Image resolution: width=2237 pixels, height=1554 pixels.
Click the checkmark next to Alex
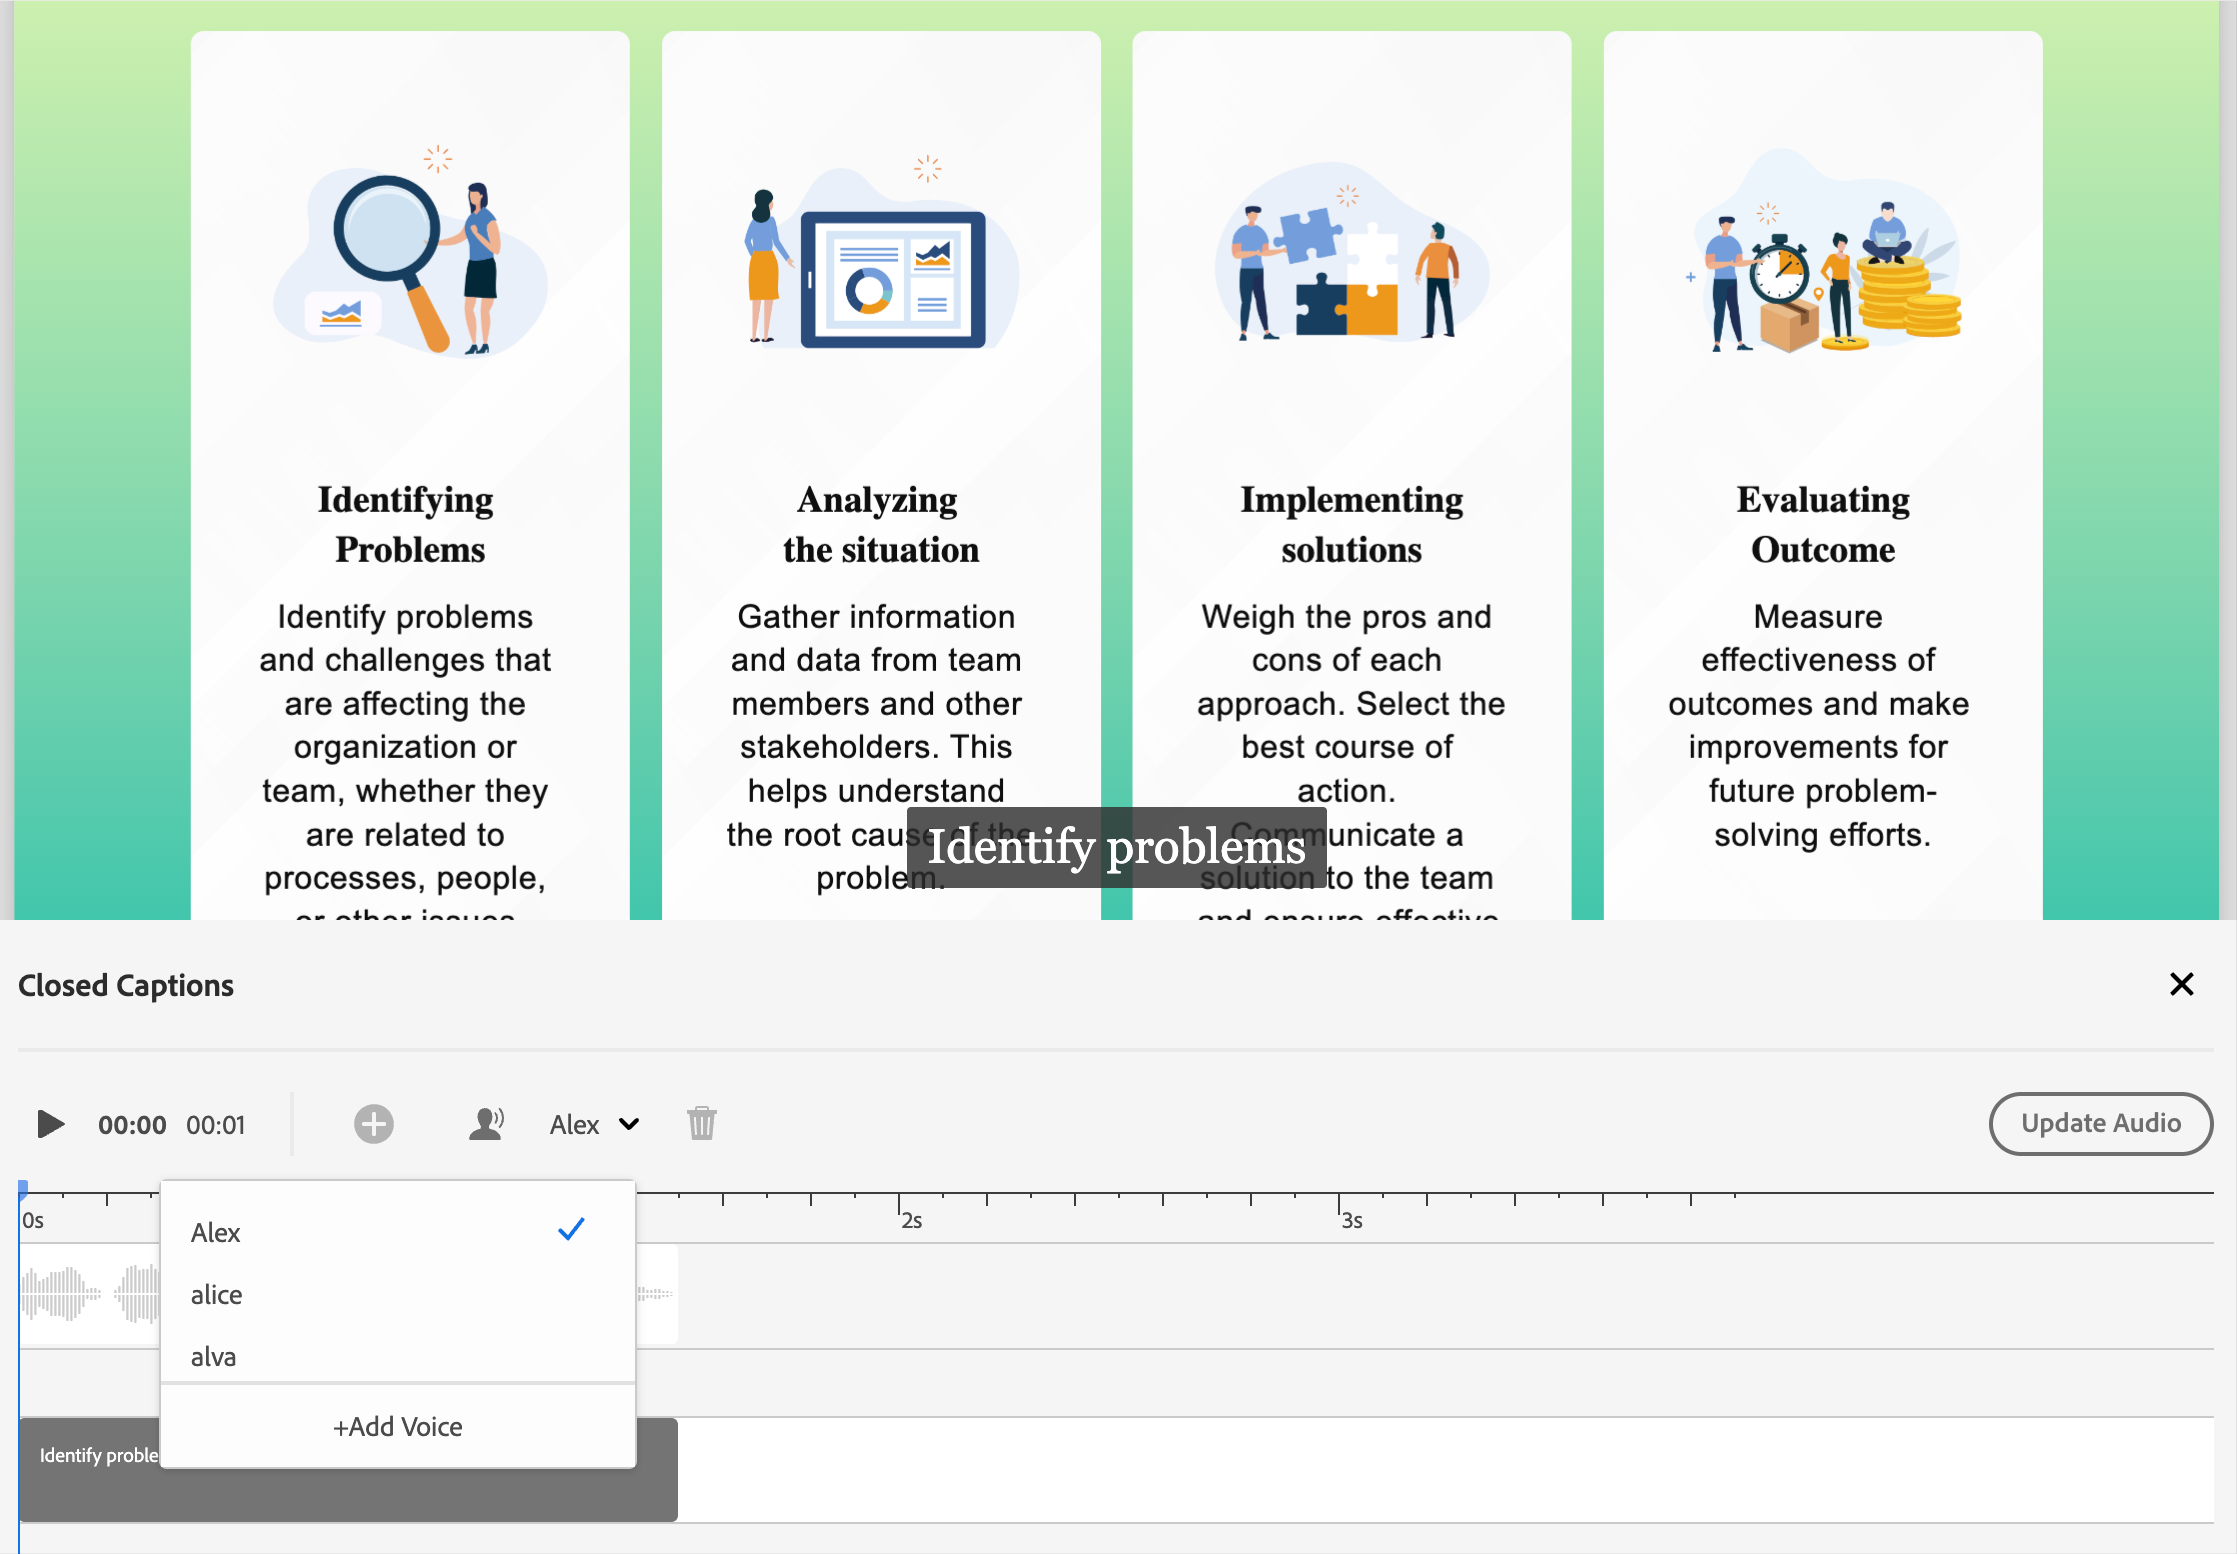pyautogui.click(x=572, y=1228)
